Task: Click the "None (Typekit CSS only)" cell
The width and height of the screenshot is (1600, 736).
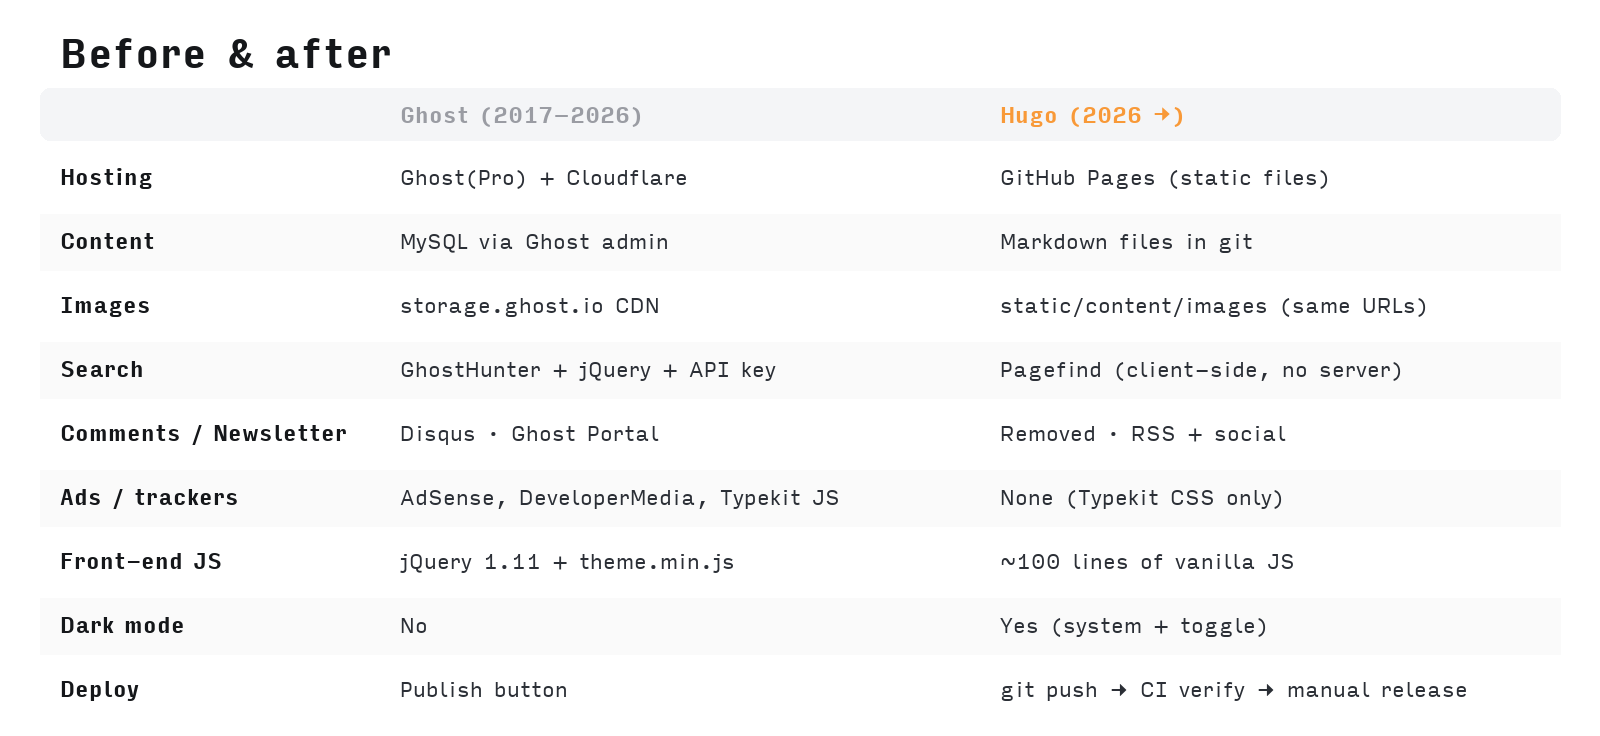Action: click(x=1141, y=498)
